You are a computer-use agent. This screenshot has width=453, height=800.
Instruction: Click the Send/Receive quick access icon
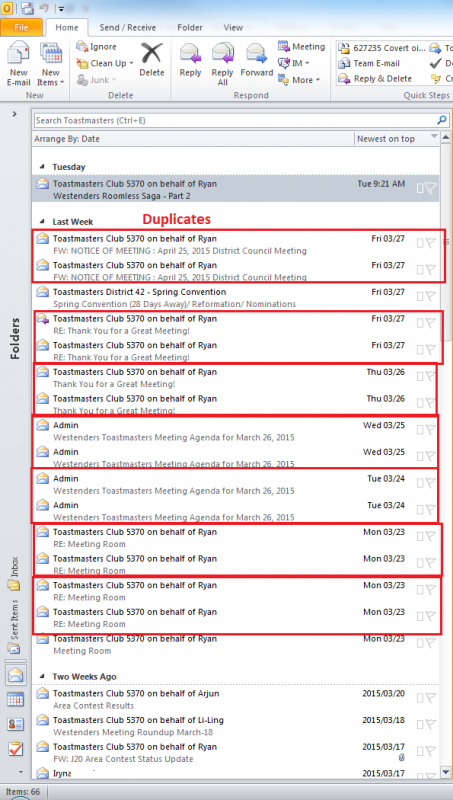tap(27, 8)
